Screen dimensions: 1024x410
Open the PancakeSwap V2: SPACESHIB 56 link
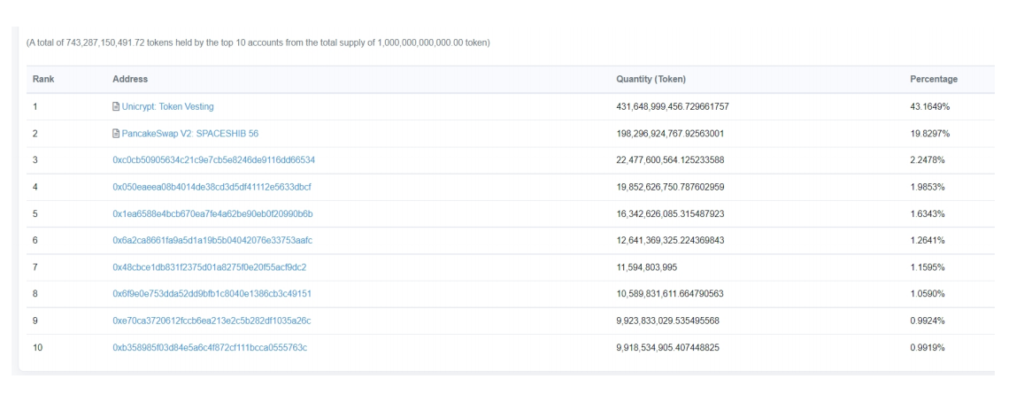(x=190, y=133)
